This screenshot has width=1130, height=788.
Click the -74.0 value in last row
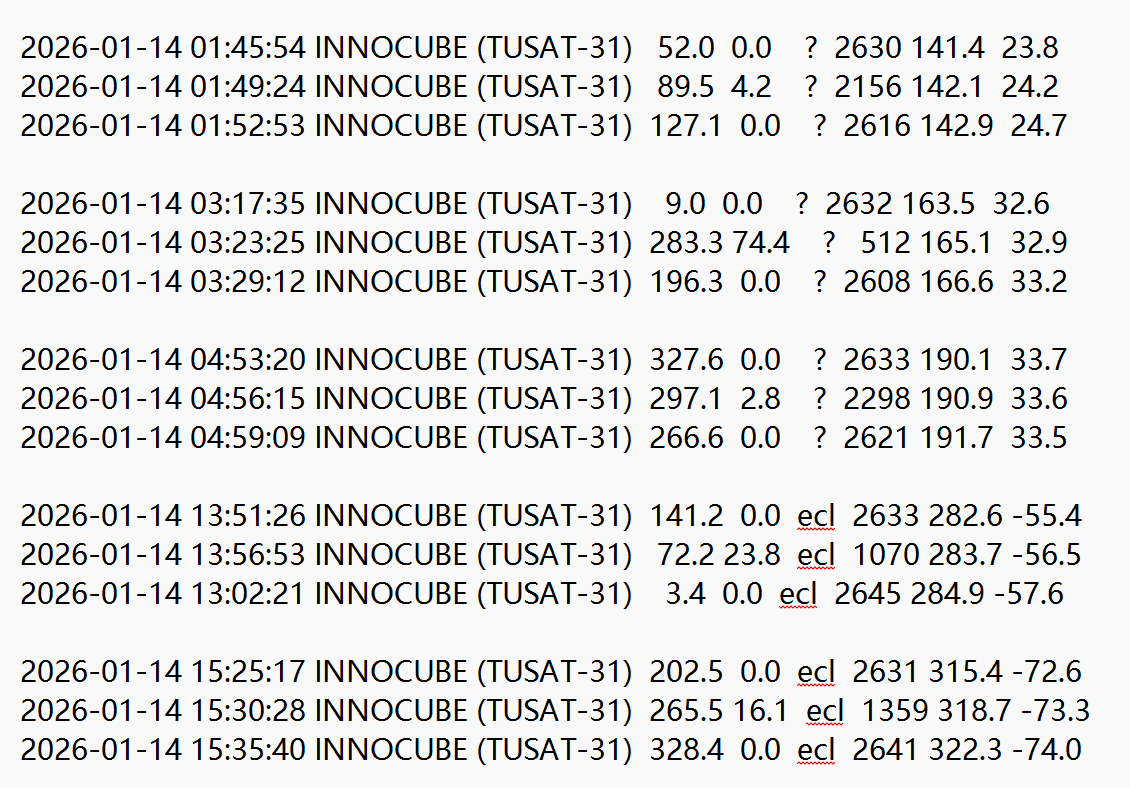click(1046, 750)
